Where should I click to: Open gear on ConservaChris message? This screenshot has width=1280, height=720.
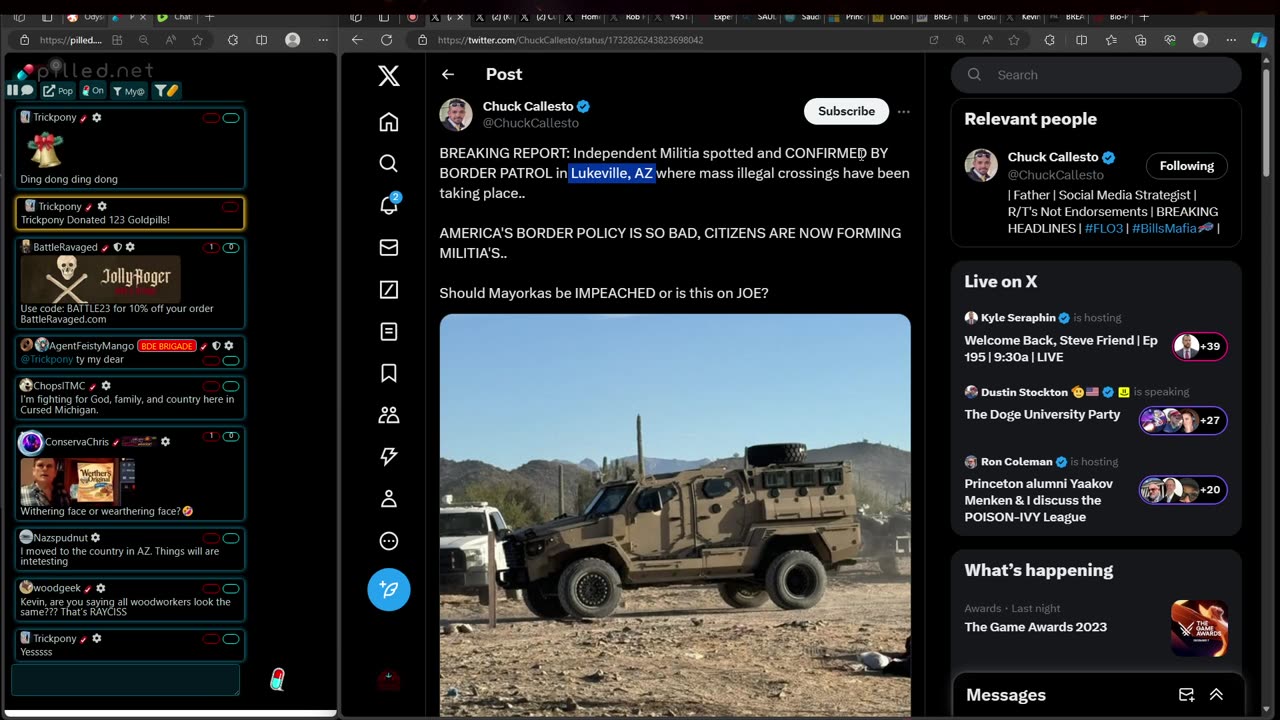[165, 441]
